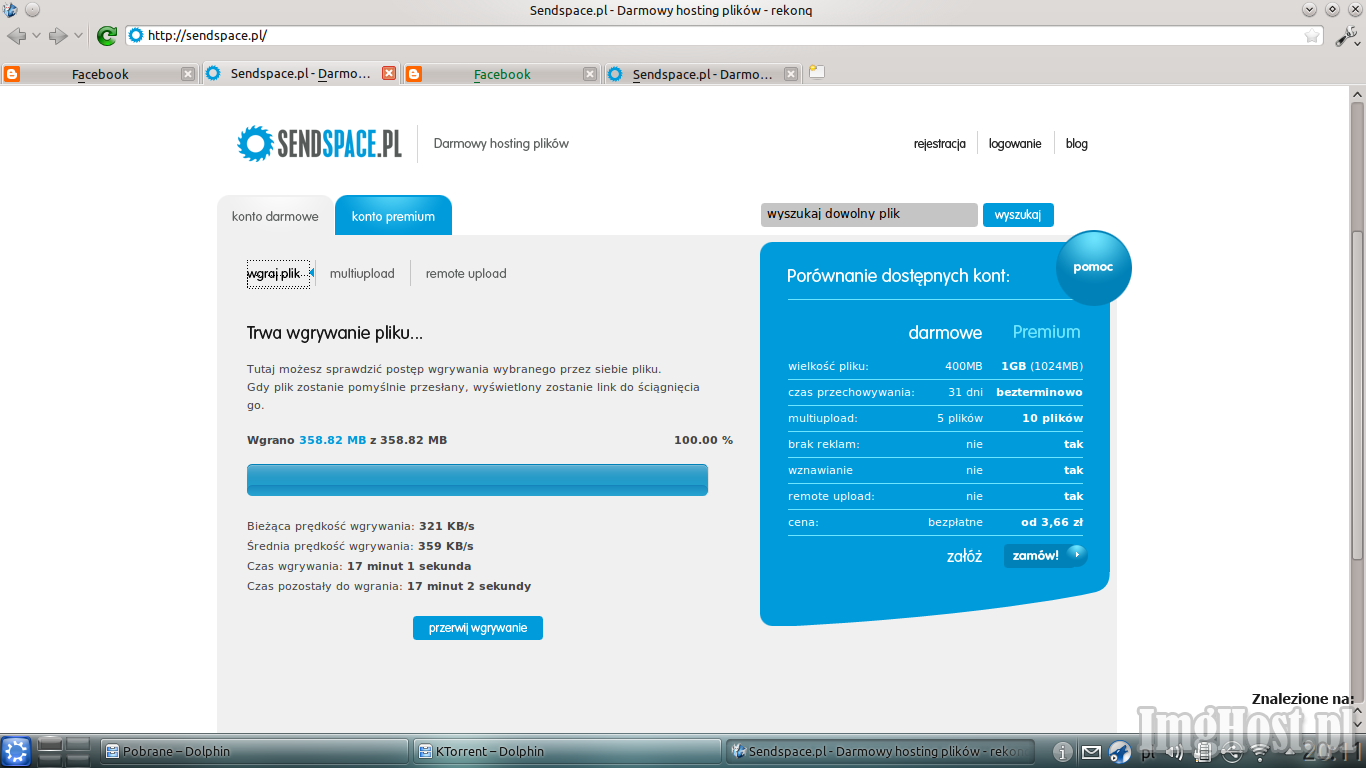Viewport: 1366px width, 768px height.
Task: Open the back history dropdown arrow
Action: 36,36
